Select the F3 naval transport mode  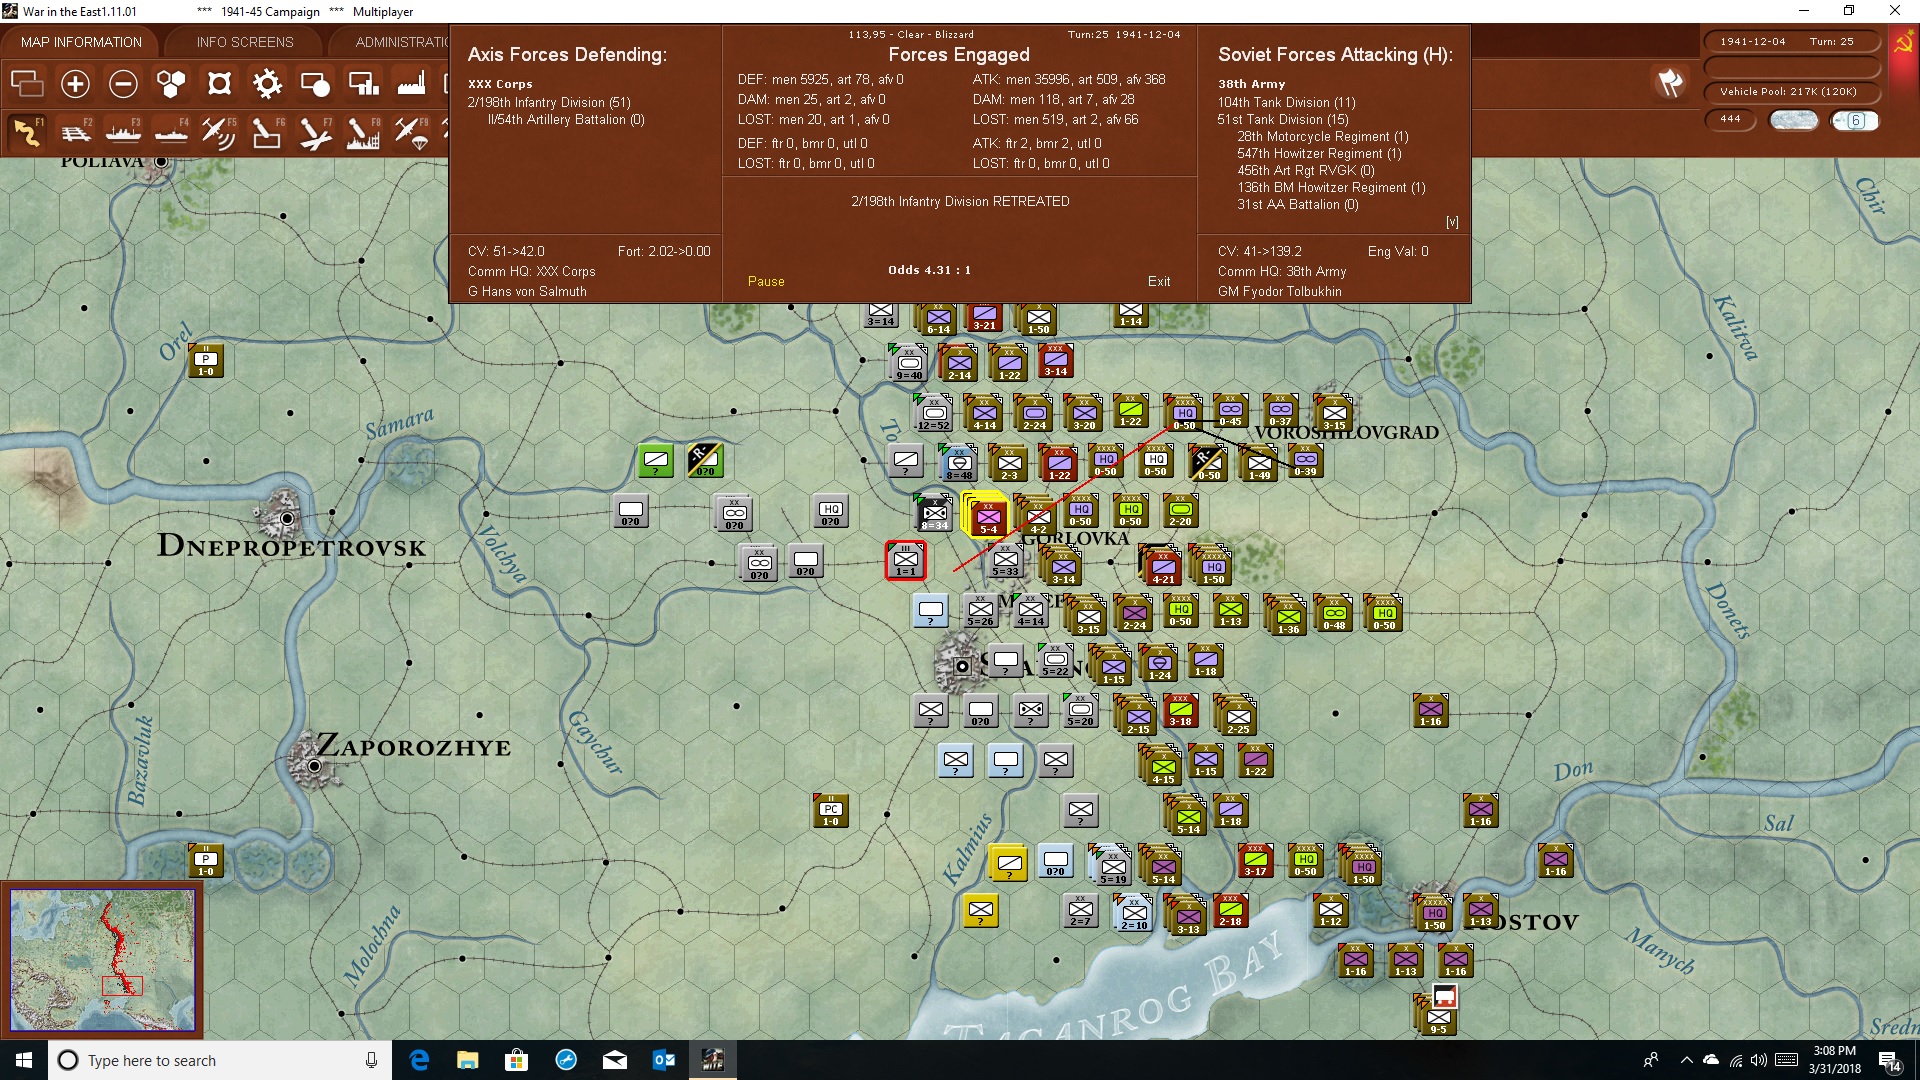(123, 132)
